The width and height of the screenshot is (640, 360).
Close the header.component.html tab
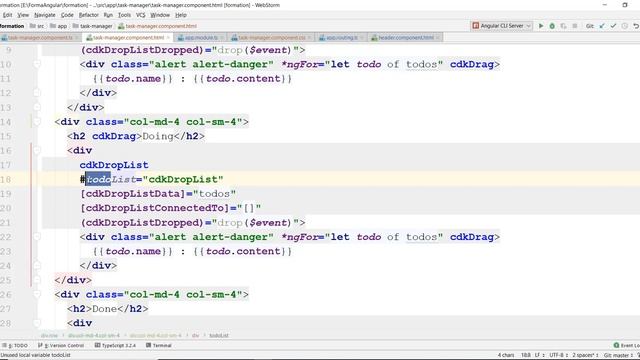pos(438,38)
